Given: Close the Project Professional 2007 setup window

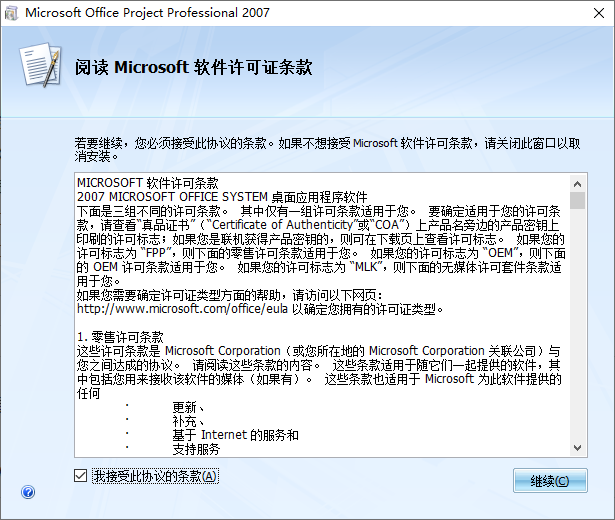Looking at the screenshot, I should tap(599, 13).
